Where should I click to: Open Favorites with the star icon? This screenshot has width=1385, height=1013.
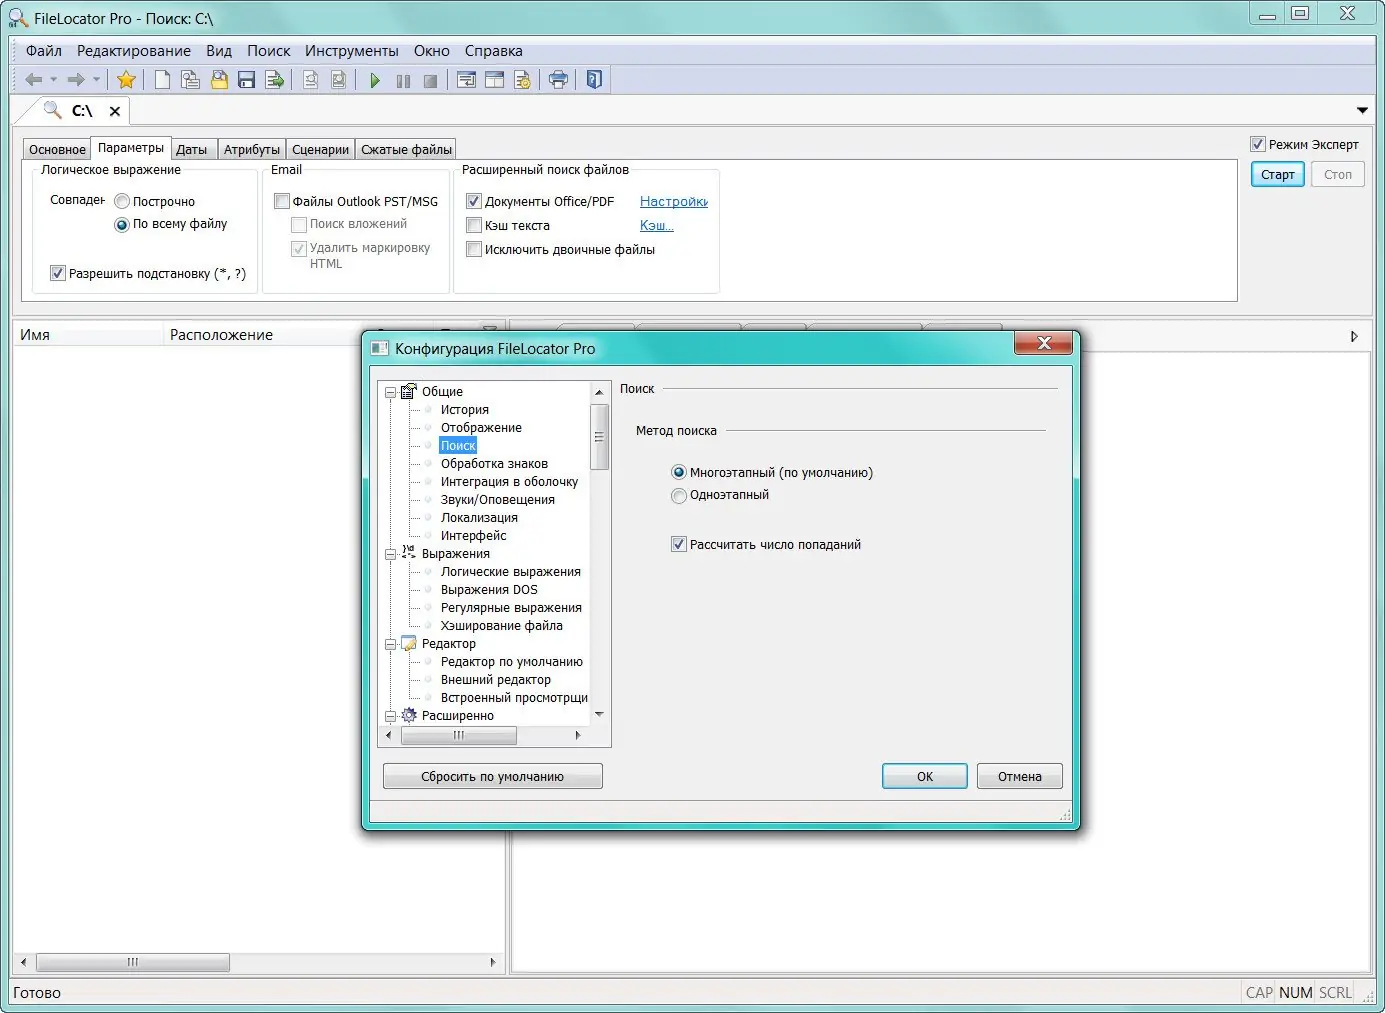pos(126,80)
